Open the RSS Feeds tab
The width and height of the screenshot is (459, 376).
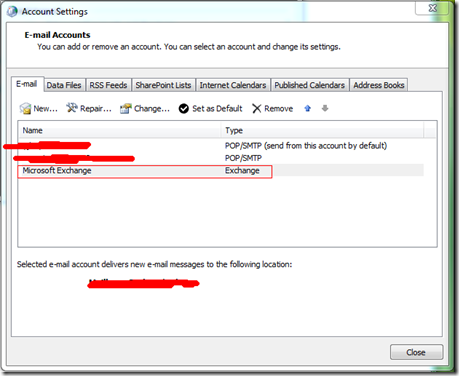coord(108,85)
